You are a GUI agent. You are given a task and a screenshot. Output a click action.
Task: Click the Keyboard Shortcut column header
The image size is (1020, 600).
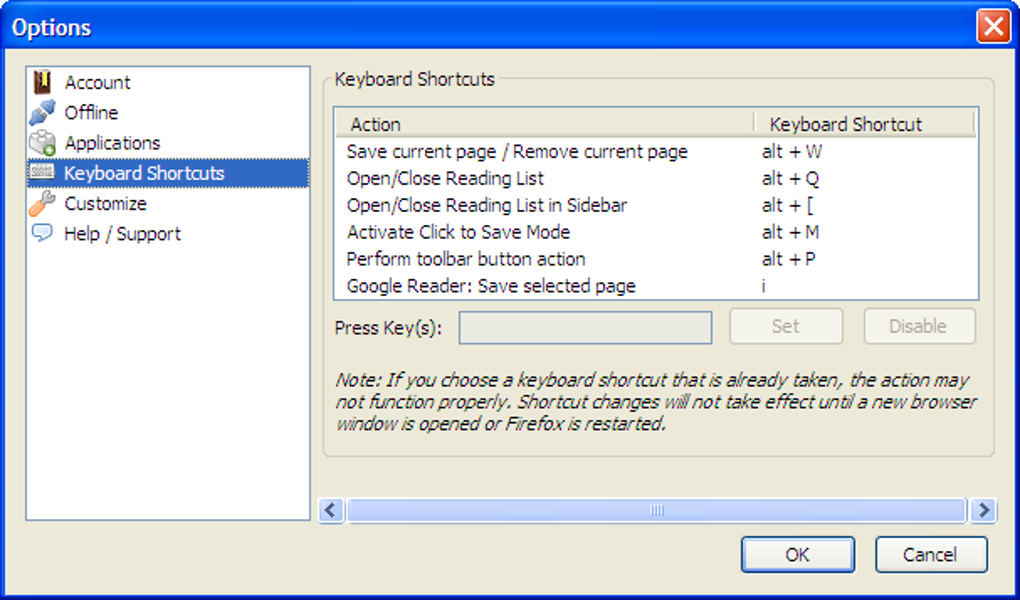[865, 124]
